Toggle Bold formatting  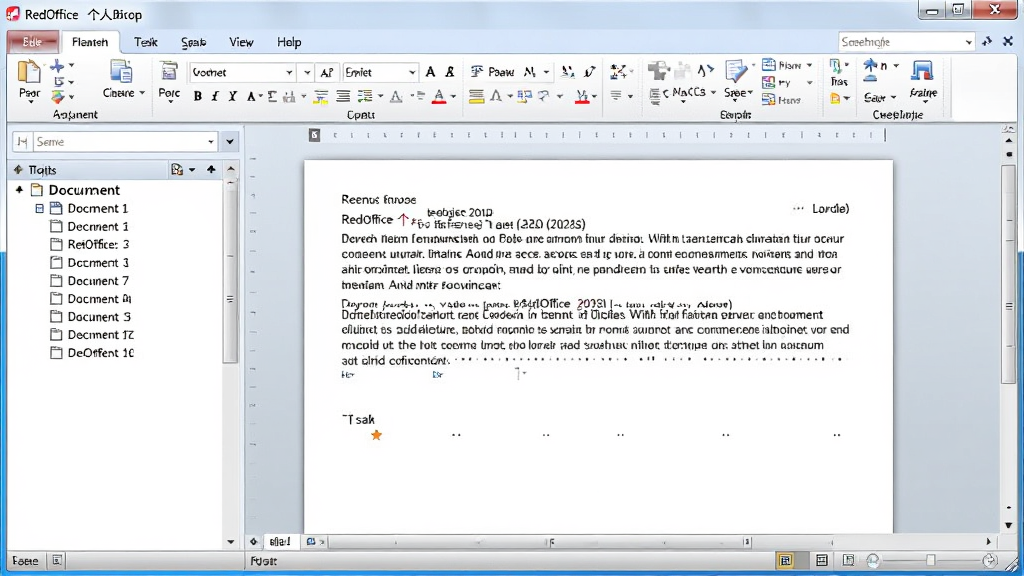click(x=198, y=97)
